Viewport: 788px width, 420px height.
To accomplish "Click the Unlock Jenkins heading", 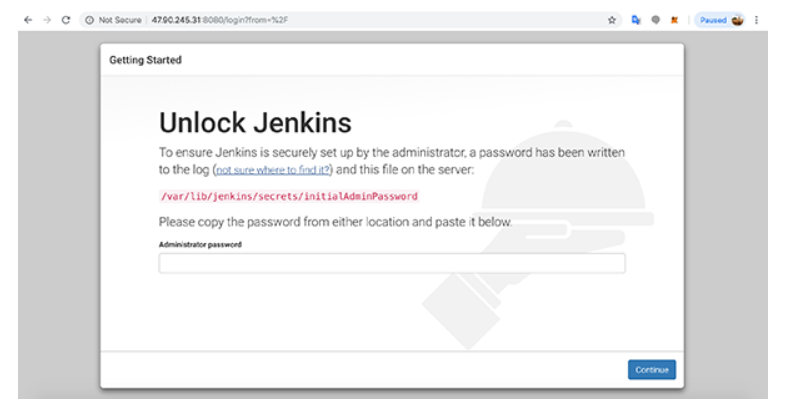I will click(x=255, y=123).
